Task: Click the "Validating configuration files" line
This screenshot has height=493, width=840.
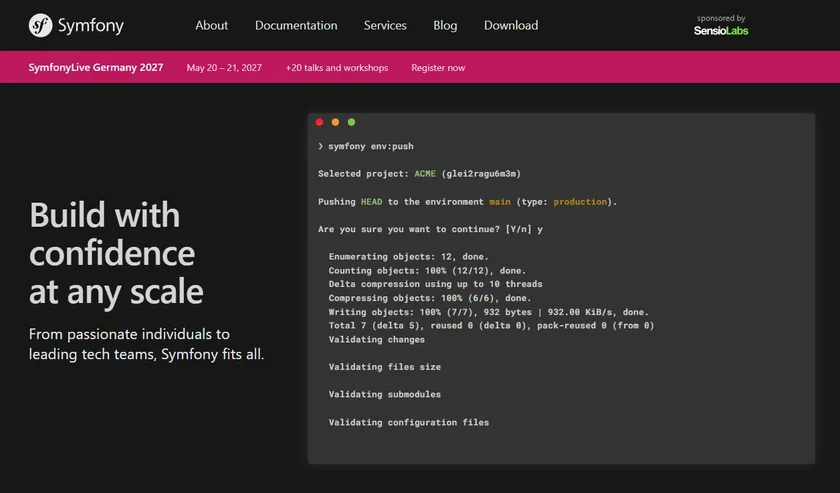Action: pyautogui.click(x=409, y=422)
